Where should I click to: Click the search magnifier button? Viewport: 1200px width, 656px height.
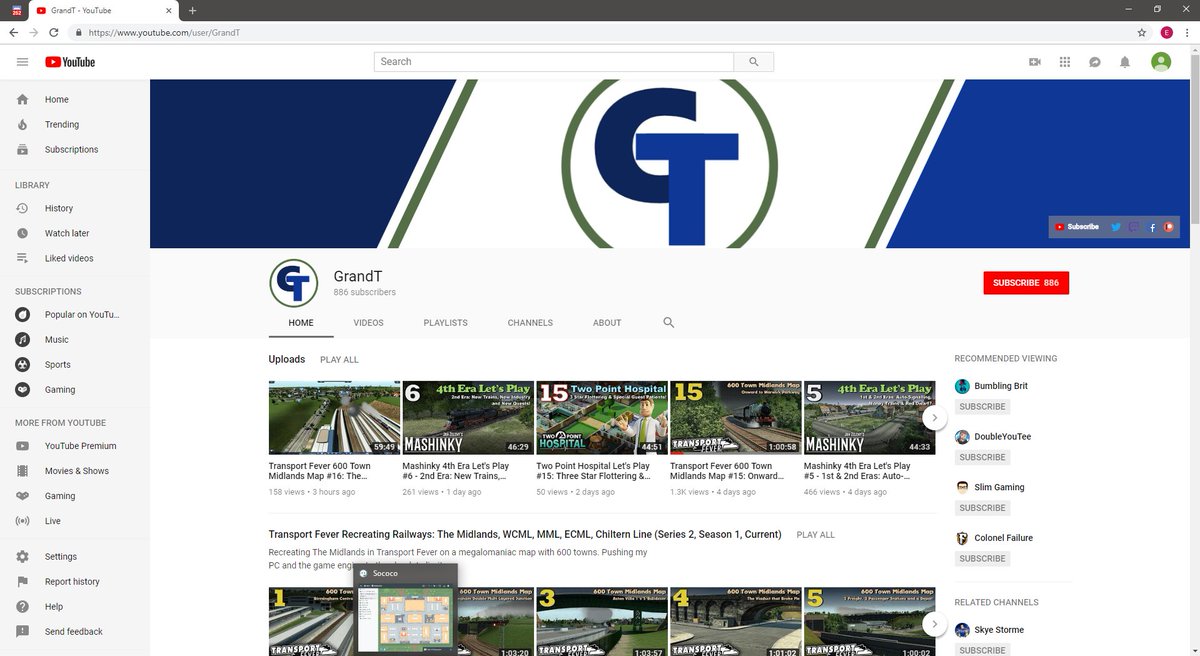pyautogui.click(x=753, y=62)
